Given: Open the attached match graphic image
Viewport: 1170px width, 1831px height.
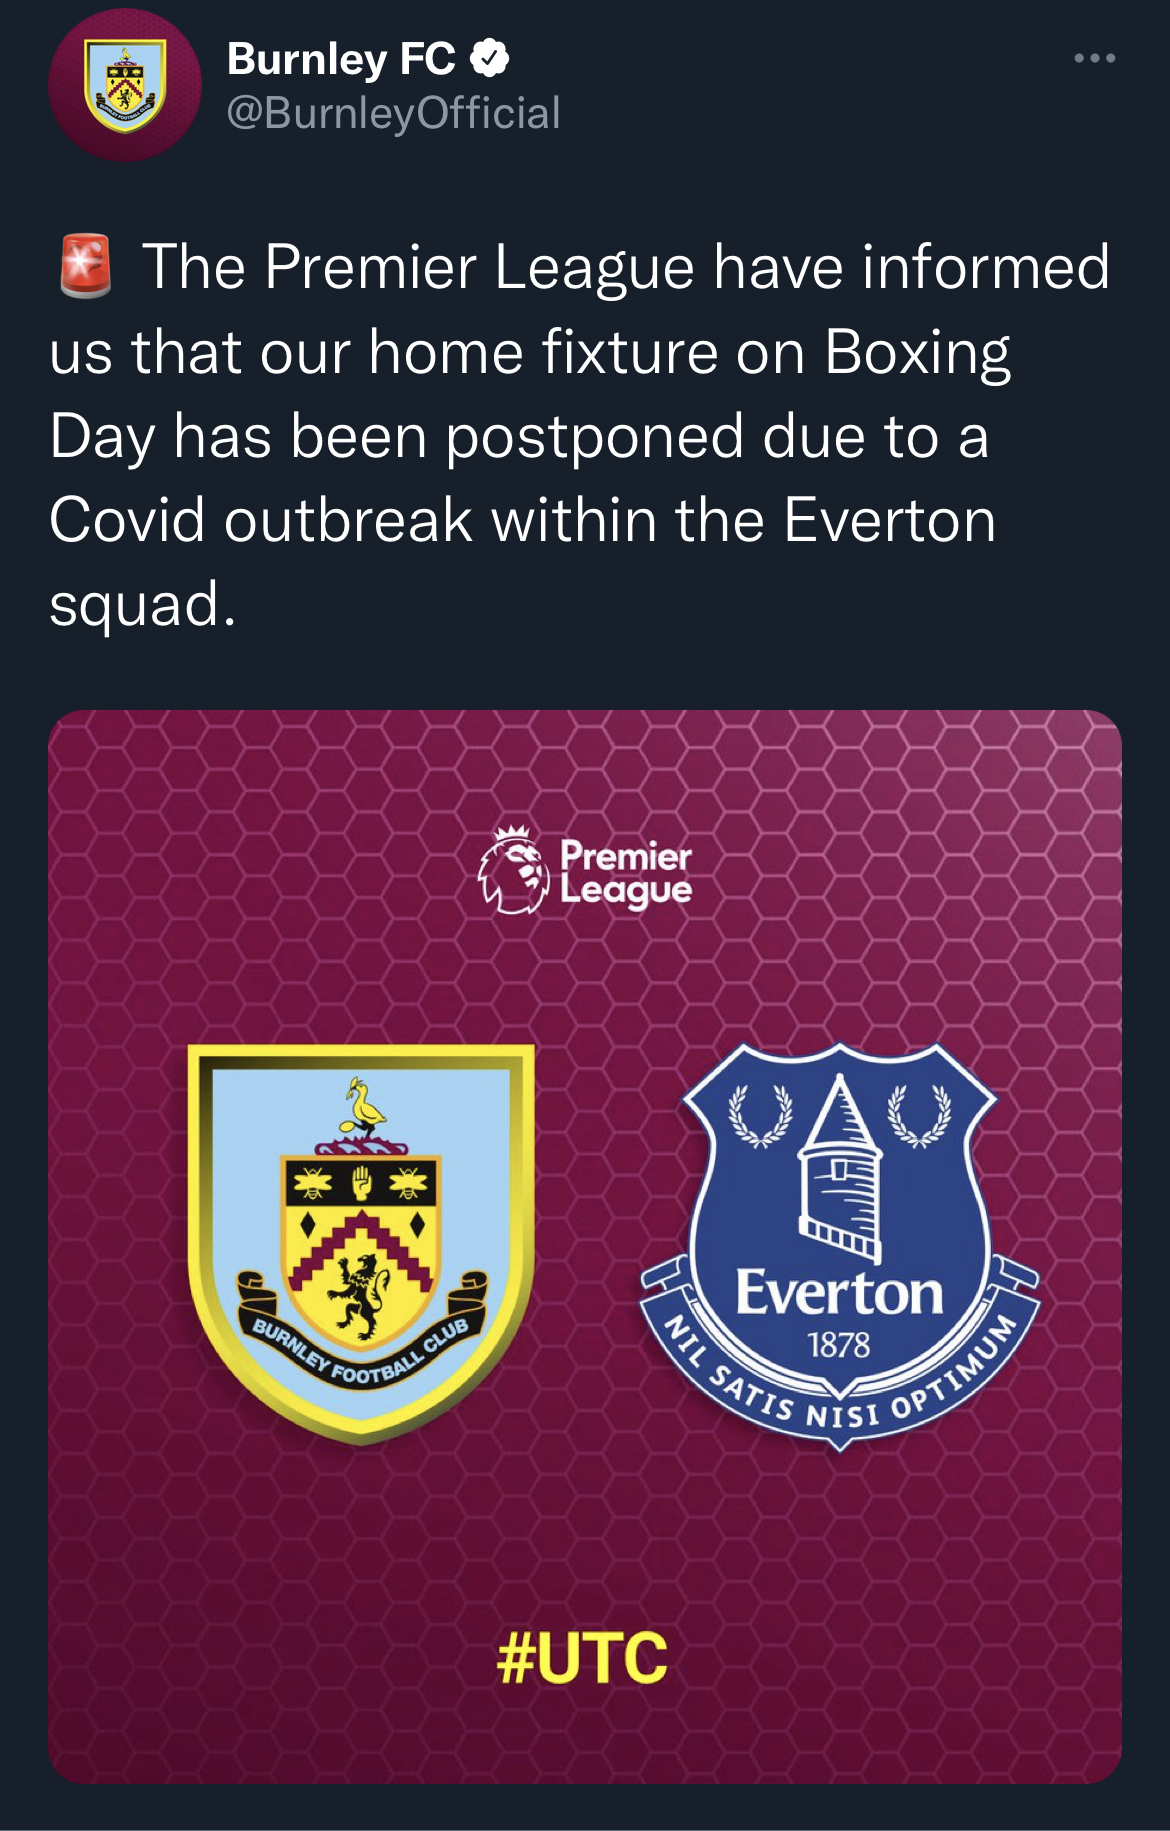Looking at the screenshot, I should pos(585,1246).
